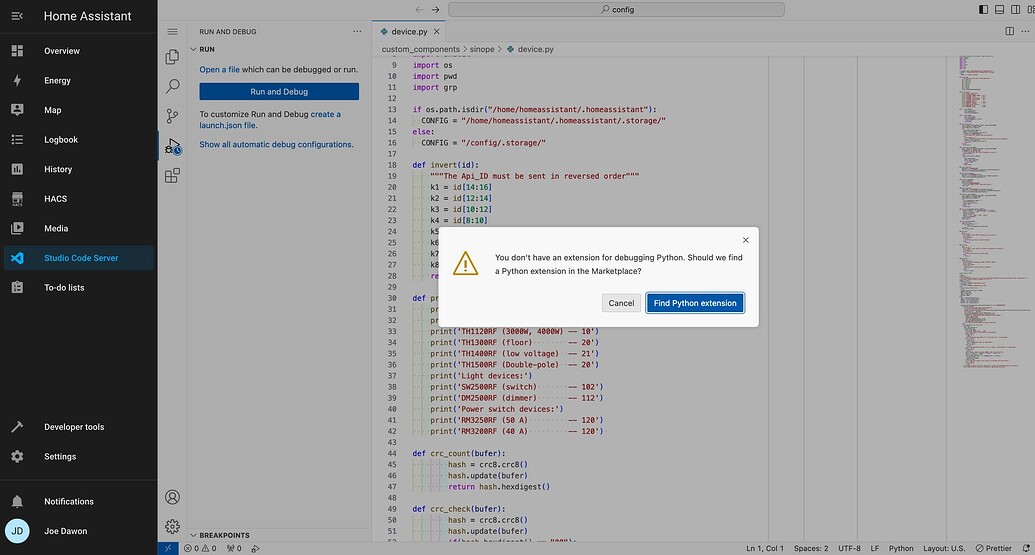Open Joe Dawon user profile
Image resolution: width=1035 pixels, height=555 pixels.
tap(79, 531)
